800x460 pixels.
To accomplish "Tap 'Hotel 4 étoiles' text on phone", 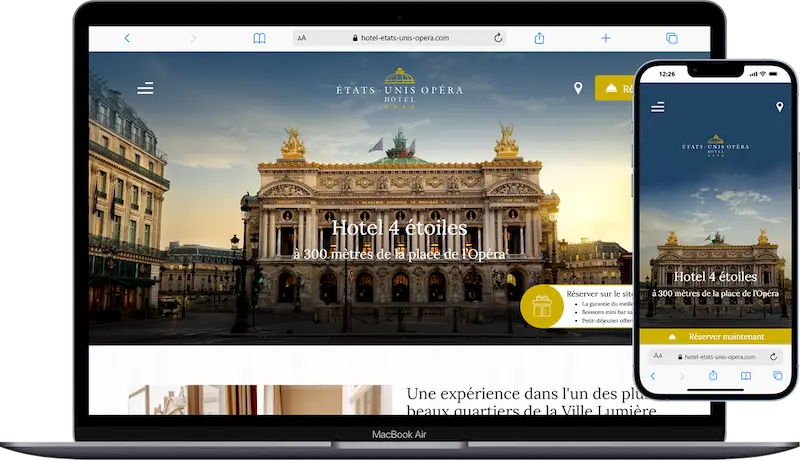I will tap(715, 276).
